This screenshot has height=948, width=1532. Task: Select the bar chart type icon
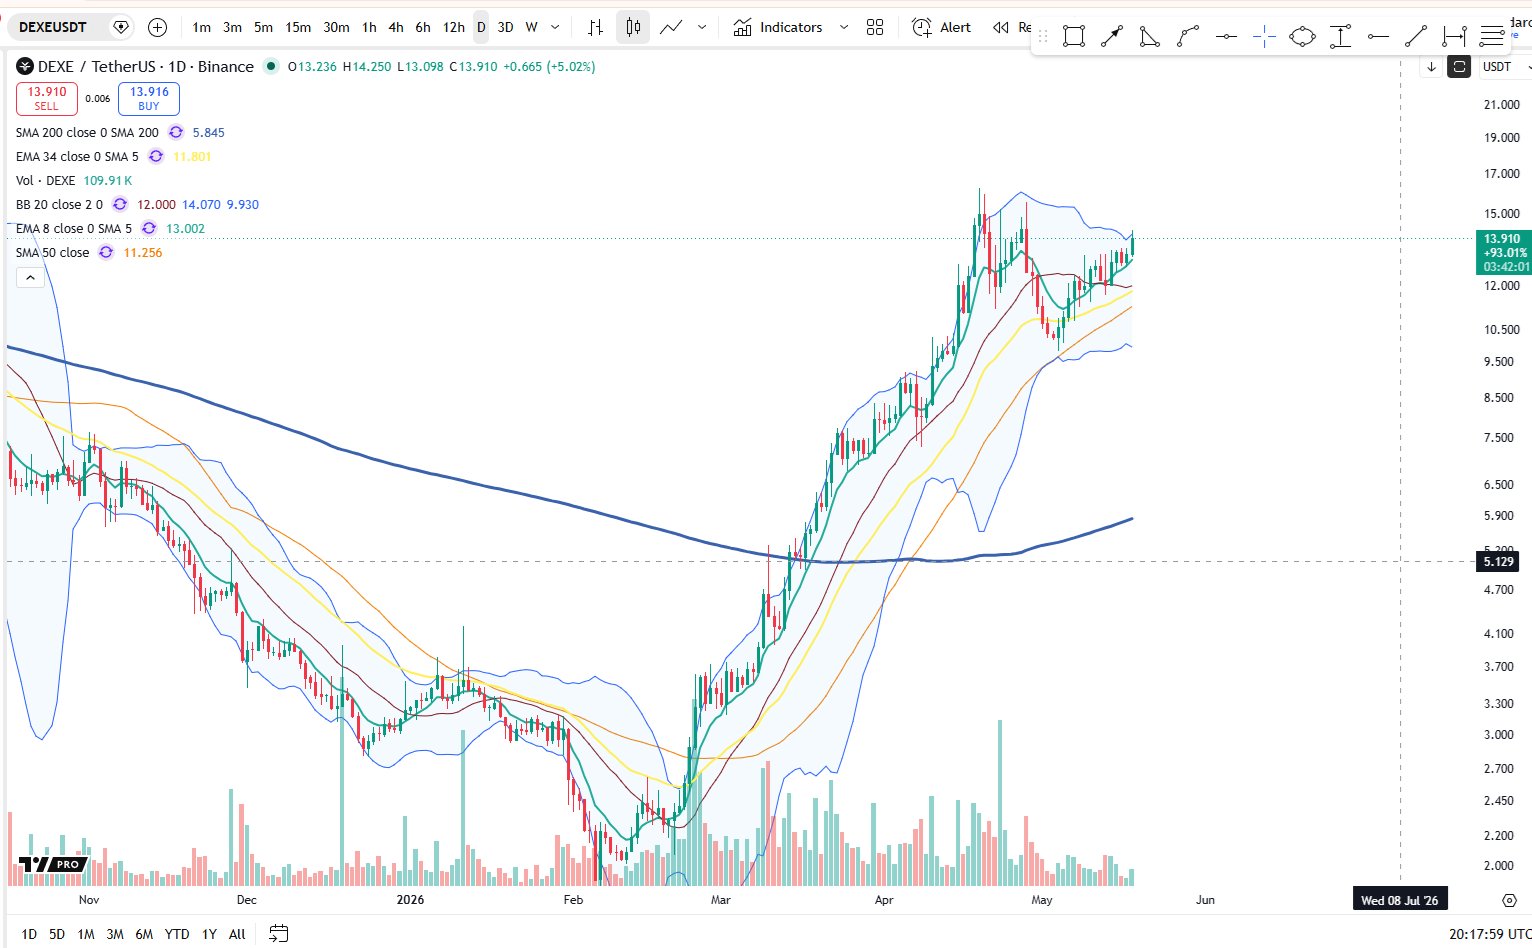pos(595,27)
